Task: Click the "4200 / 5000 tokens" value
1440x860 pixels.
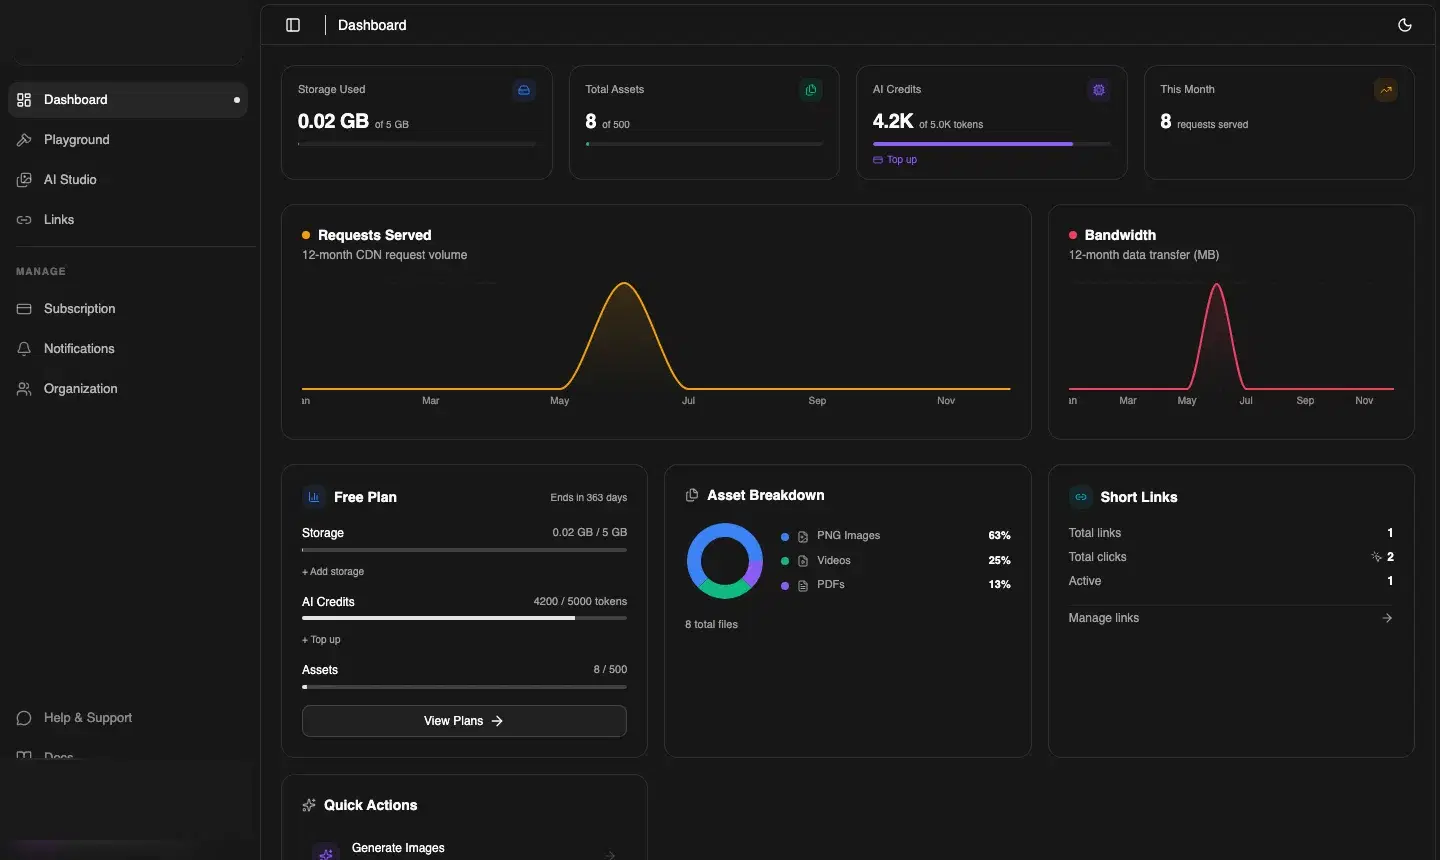Action: tap(580, 602)
